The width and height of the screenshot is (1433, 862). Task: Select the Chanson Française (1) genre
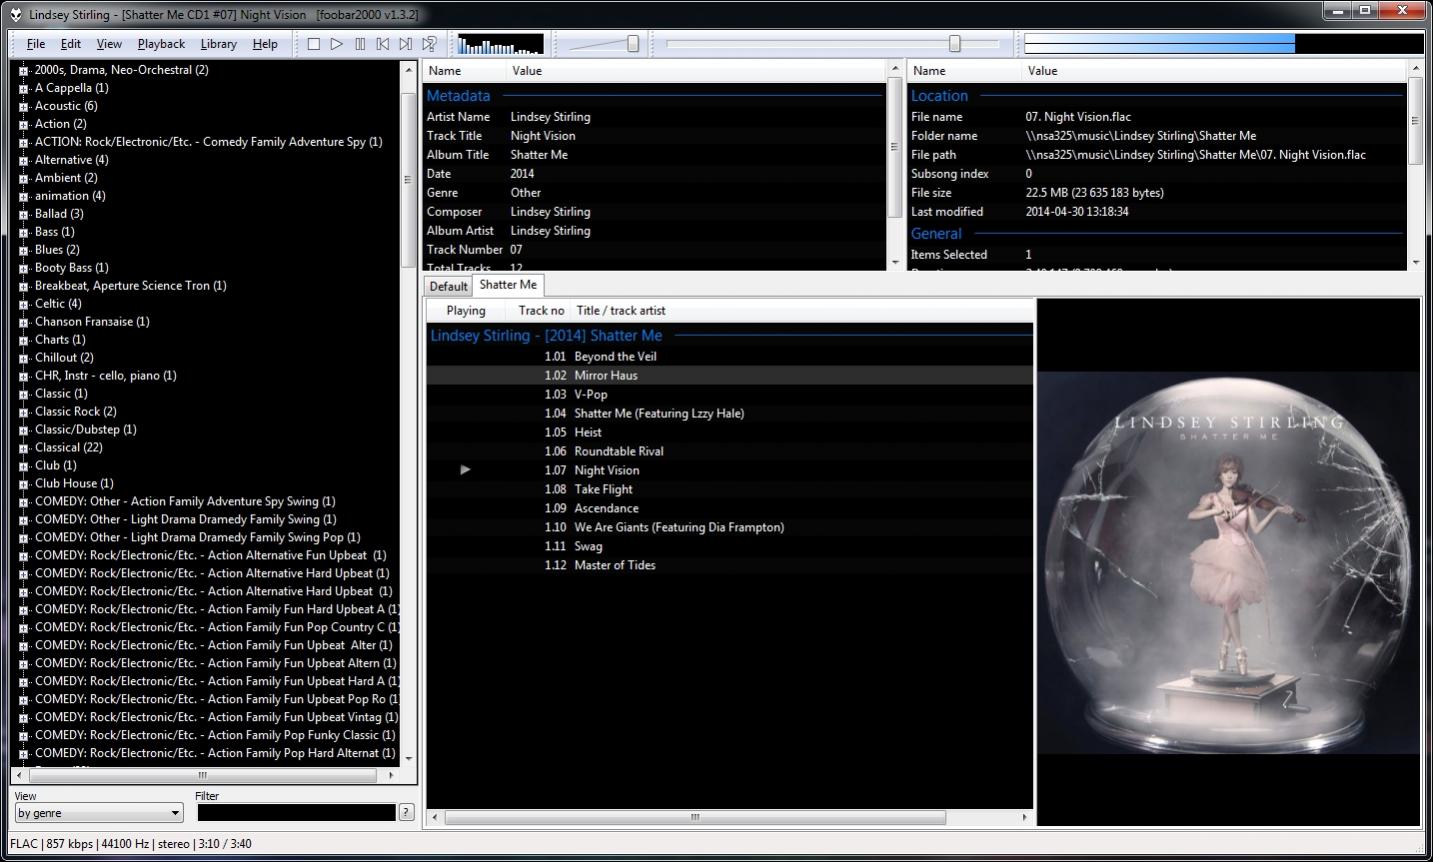click(x=92, y=322)
